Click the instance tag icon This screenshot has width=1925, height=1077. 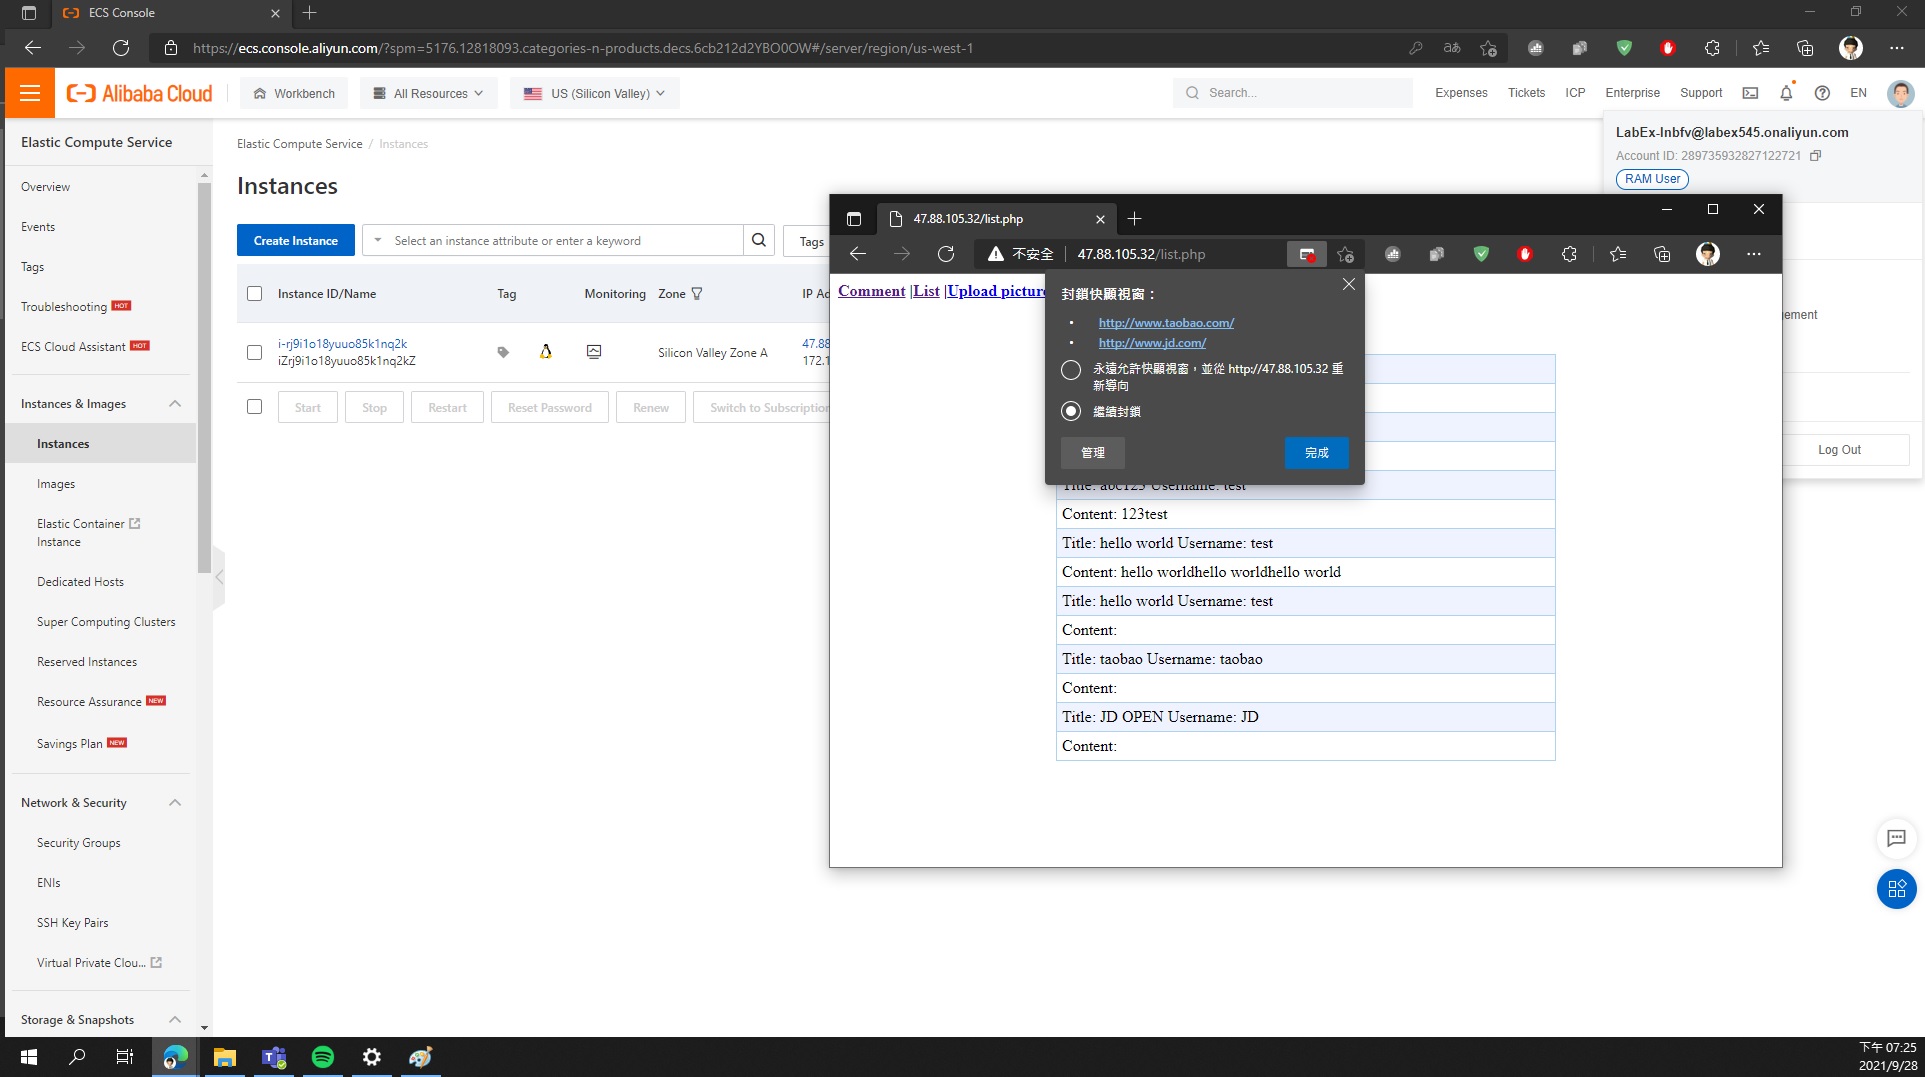pos(503,352)
